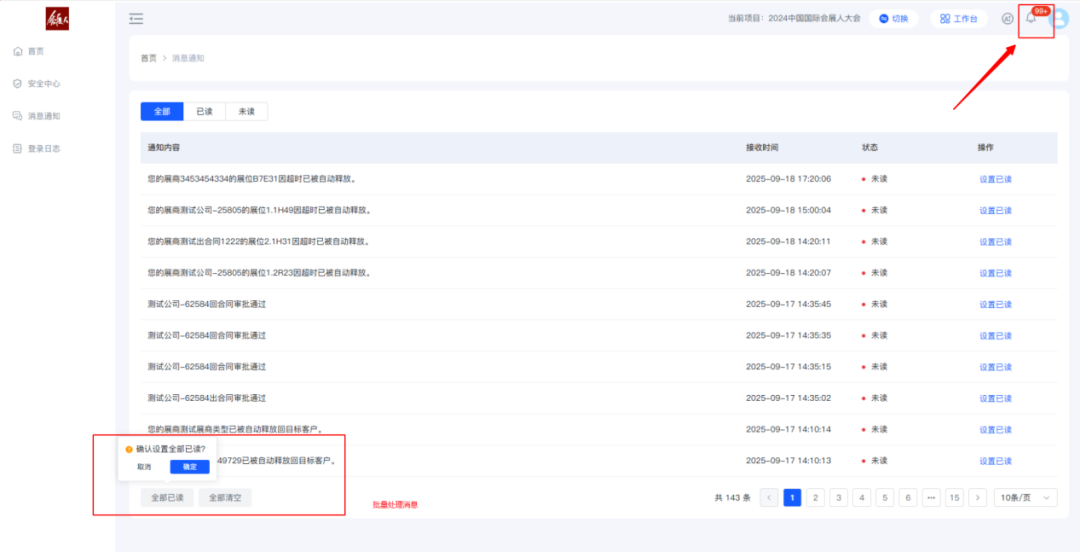The height and width of the screenshot is (552, 1080).
Task: Click the 切换 project switch button
Action: pos(893,19)
